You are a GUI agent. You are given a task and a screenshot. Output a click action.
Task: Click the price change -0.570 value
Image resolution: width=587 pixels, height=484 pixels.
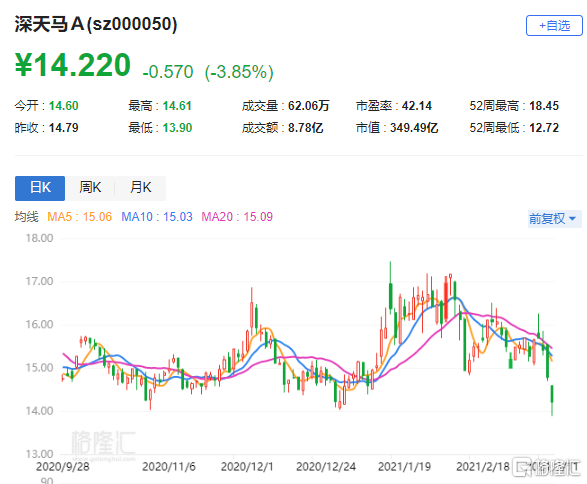click(168, 72)
